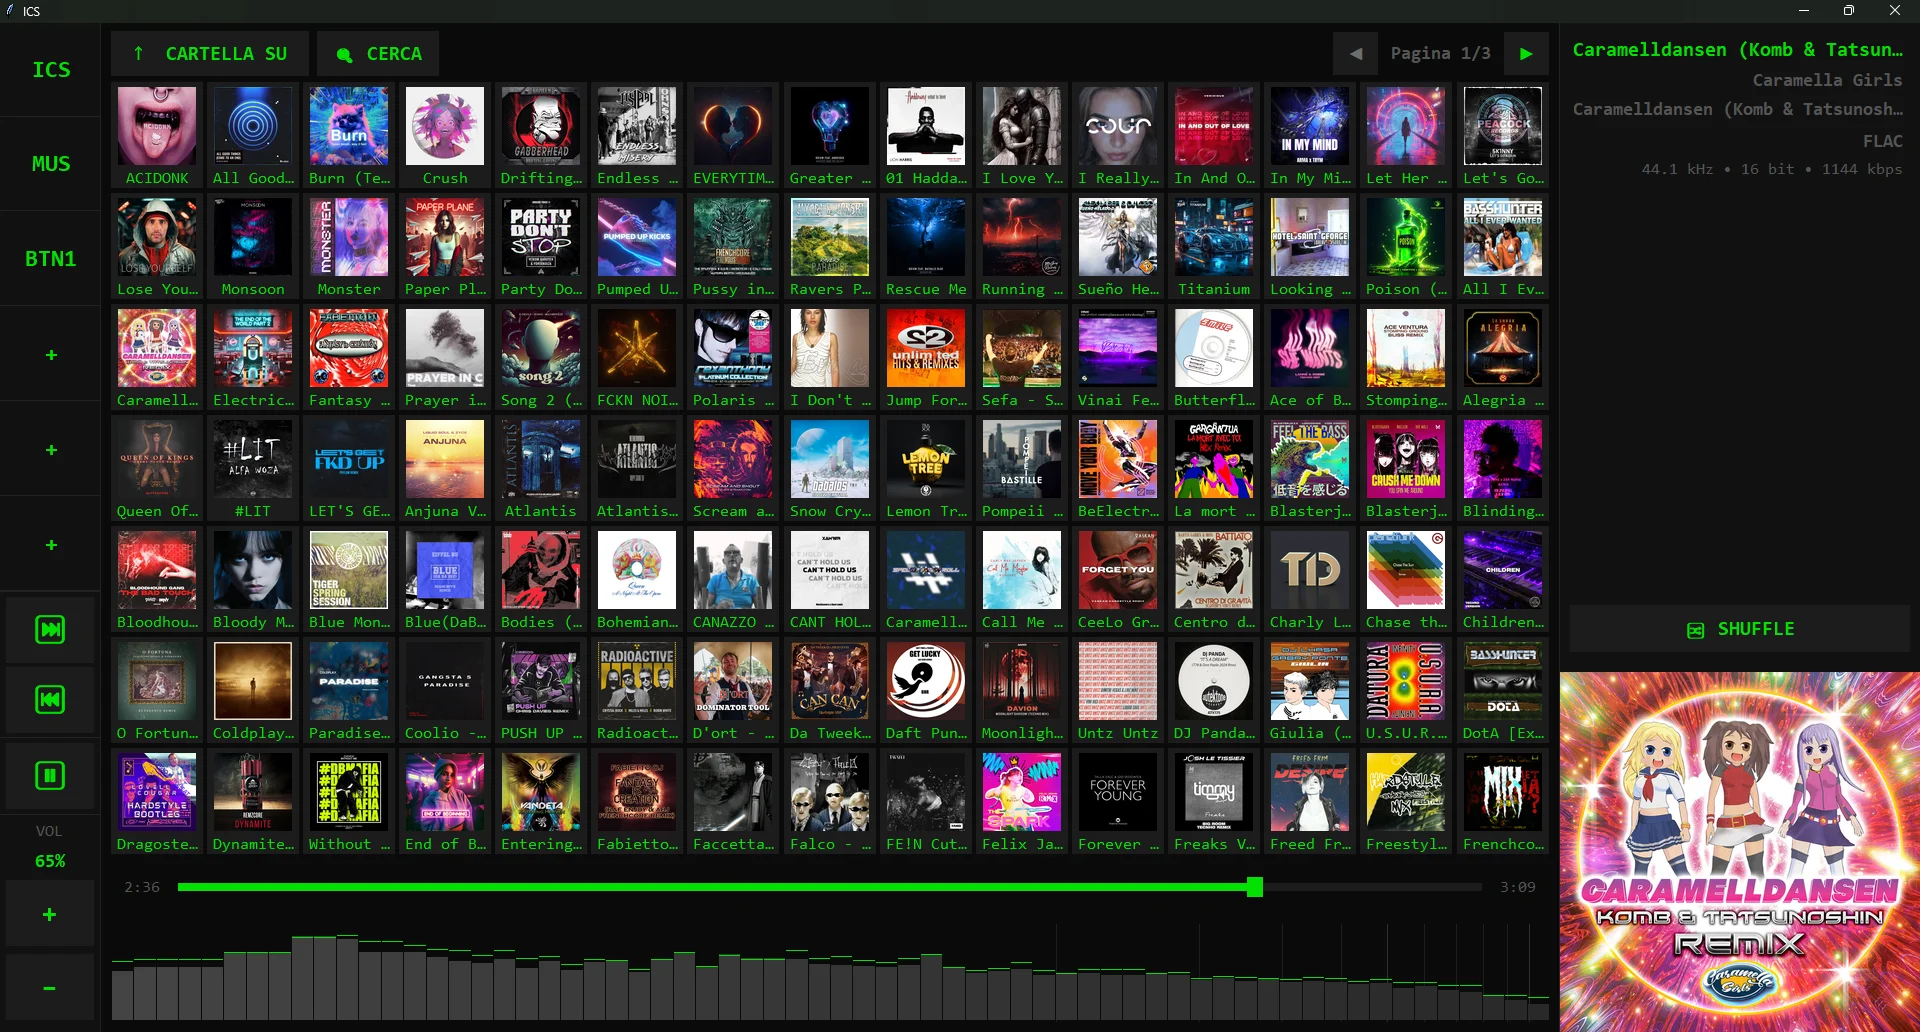Play the Poison (... green bottle tile
Image resolution: width=1920 pixels, height=1032 pixels.
click(x=1406, y=247)
